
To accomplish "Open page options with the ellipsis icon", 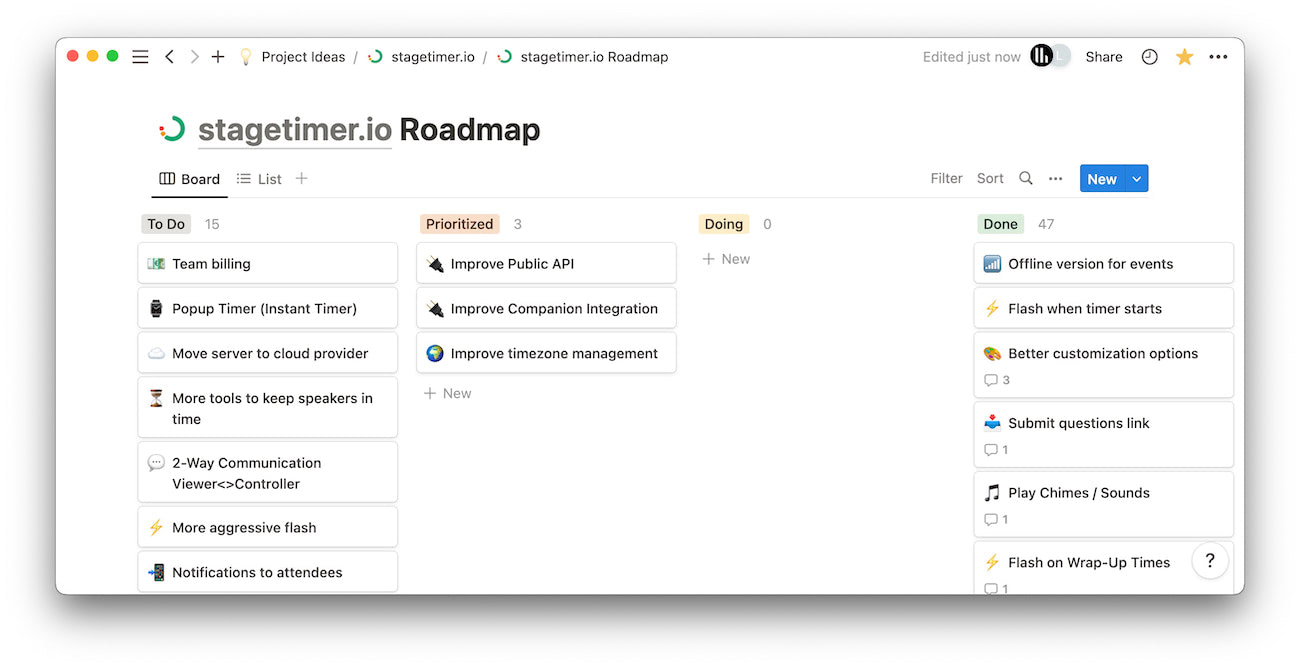I will [x=1218, y=56].
